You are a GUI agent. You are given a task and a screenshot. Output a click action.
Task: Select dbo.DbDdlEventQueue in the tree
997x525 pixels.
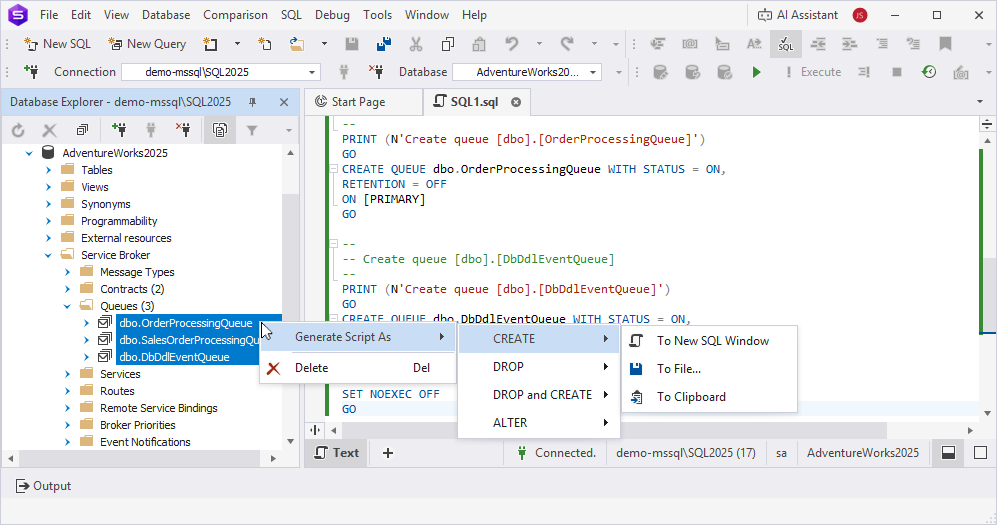[174, 357]
